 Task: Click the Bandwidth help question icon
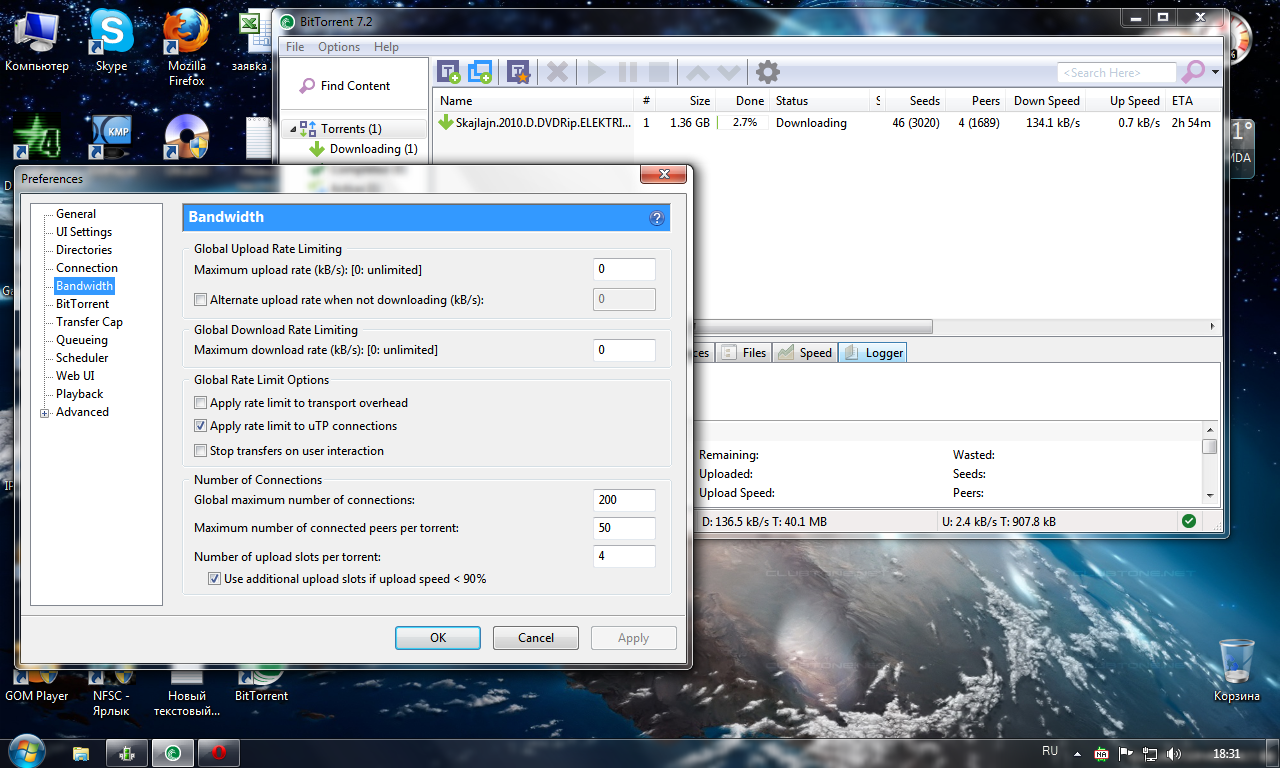point(657,218)
